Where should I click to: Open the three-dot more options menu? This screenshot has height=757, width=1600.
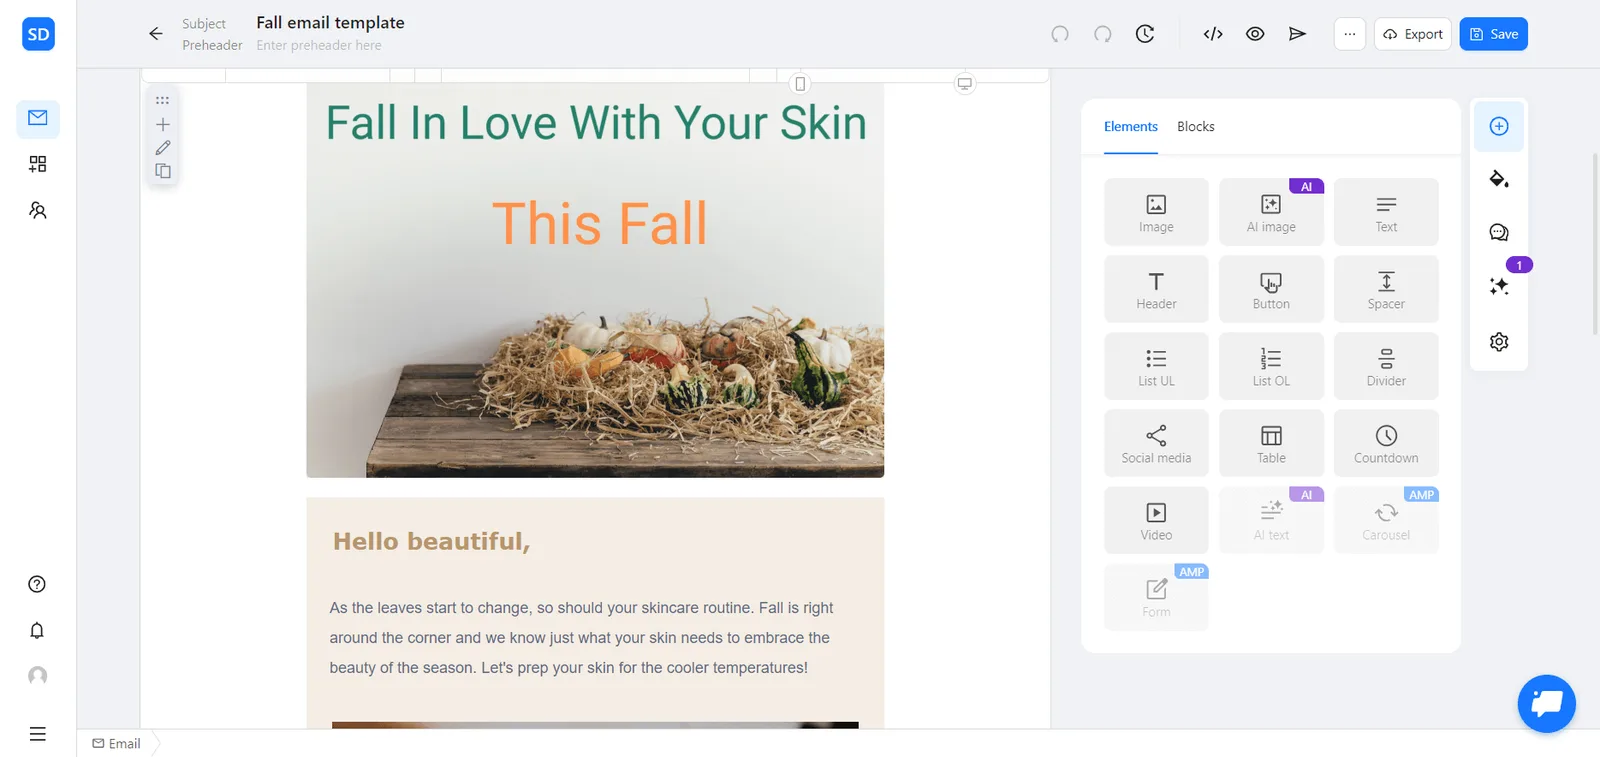click(1350, 34)
